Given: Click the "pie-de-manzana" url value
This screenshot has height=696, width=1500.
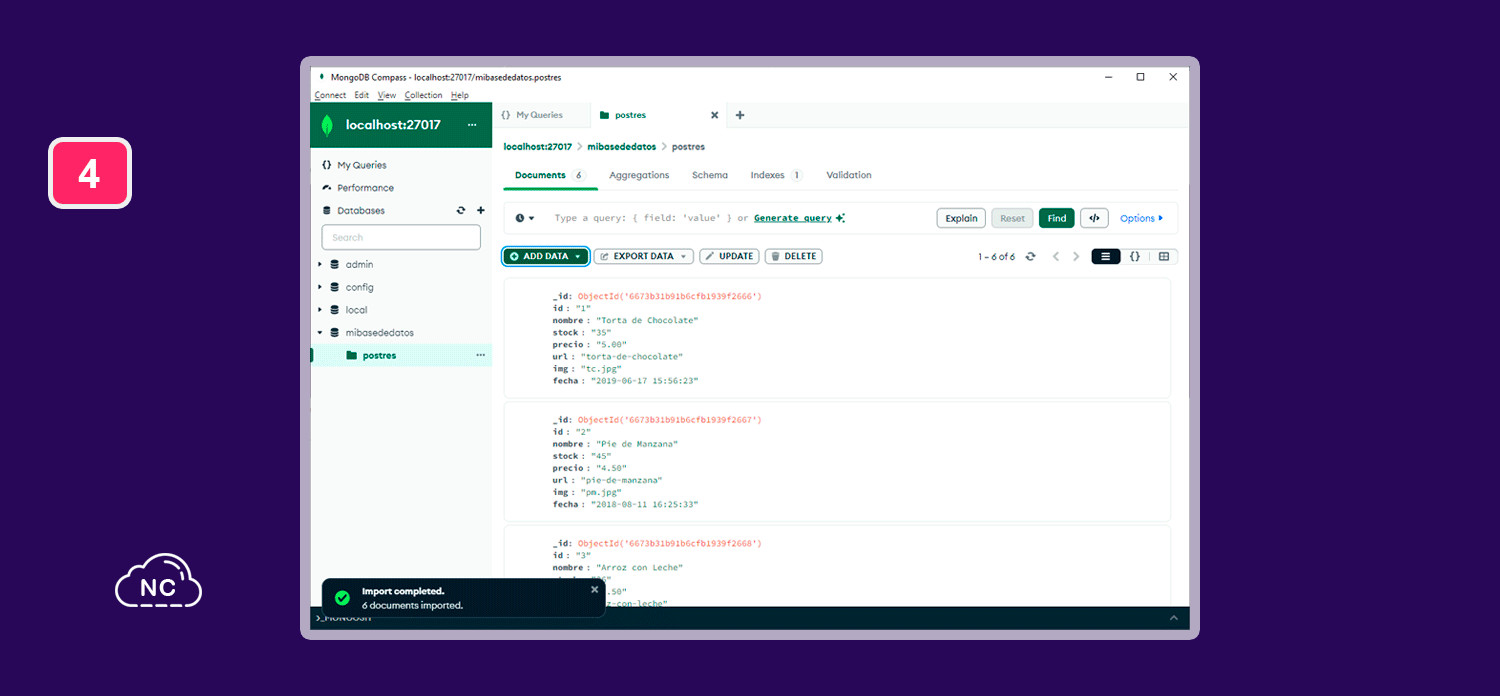Looking at the screenshot, I should tap(621, 480).
